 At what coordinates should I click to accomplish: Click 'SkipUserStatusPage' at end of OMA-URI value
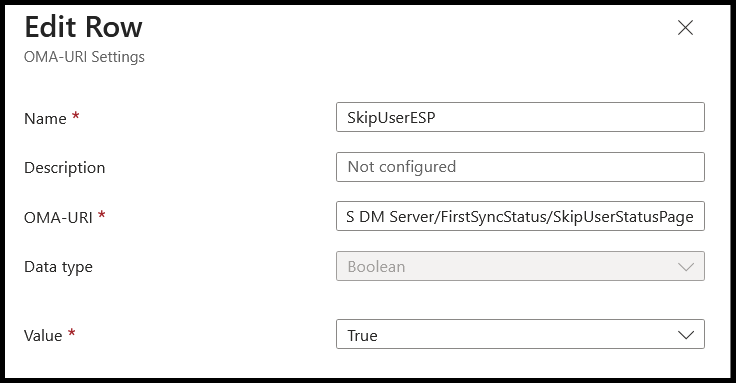pos(623,217)
